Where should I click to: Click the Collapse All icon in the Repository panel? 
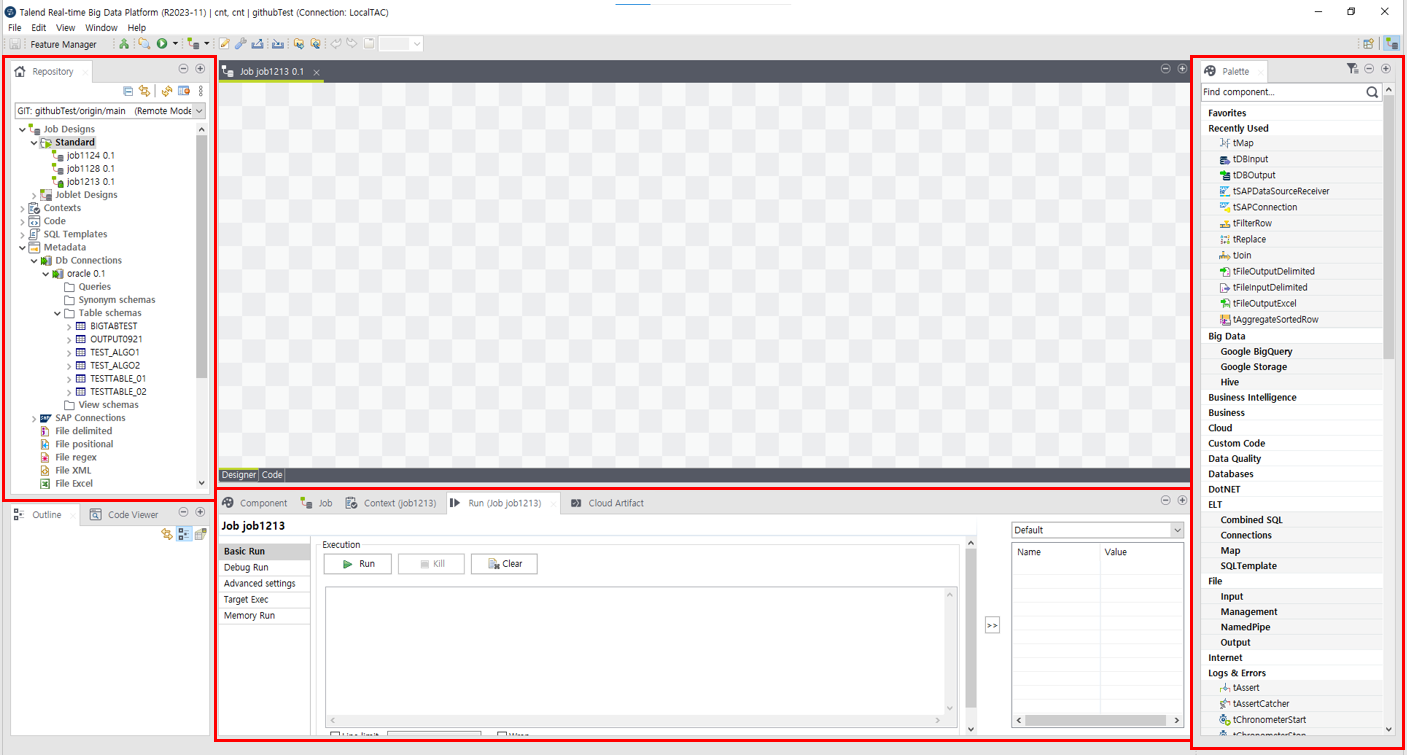[128, 91]
